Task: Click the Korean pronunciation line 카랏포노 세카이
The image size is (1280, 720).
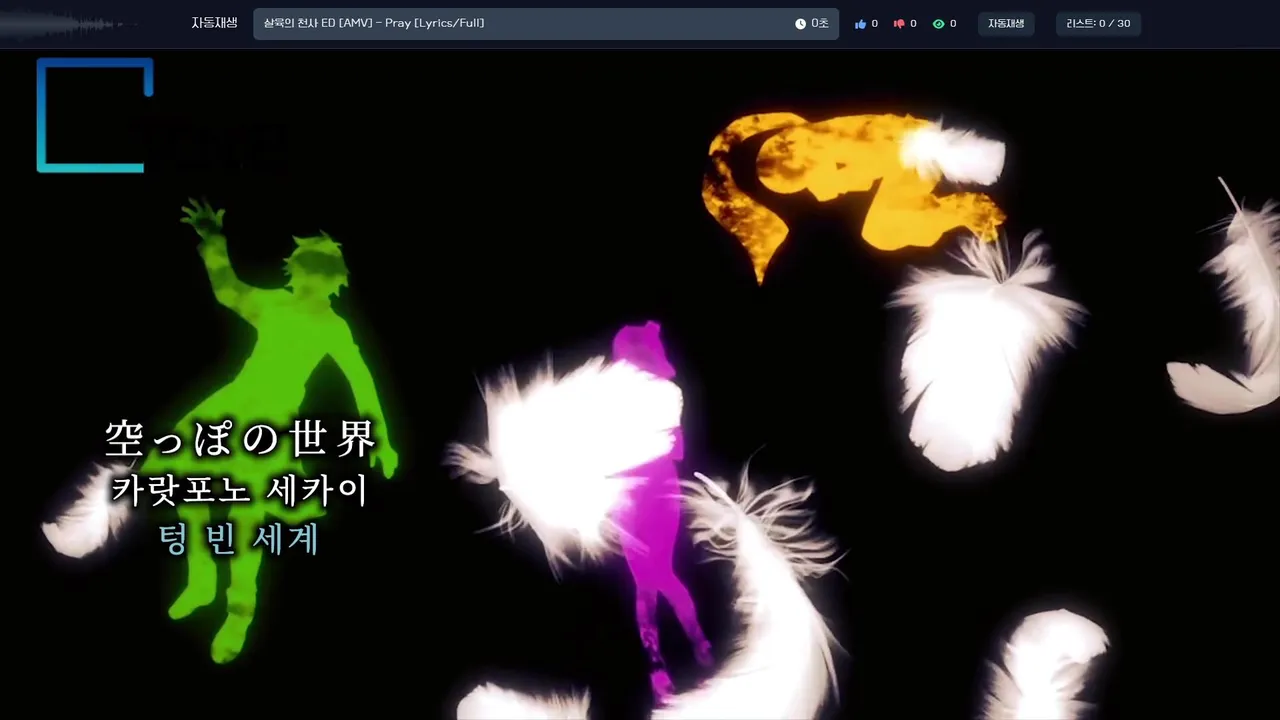Action: pos(240,491)
